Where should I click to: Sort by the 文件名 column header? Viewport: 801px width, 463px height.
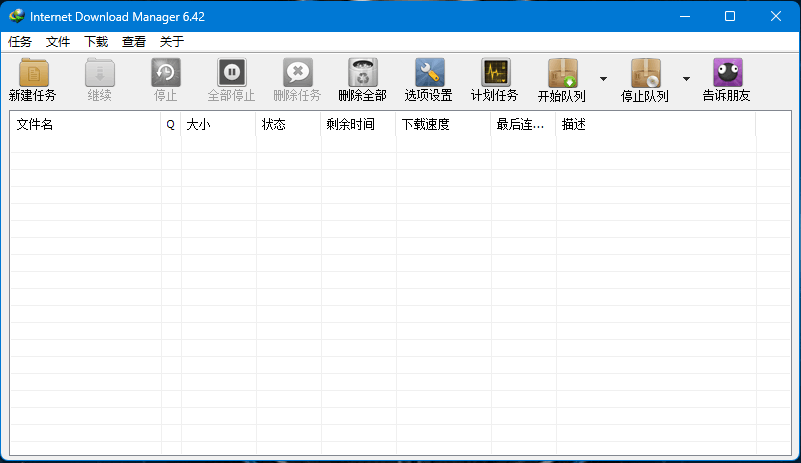point(85,125)
